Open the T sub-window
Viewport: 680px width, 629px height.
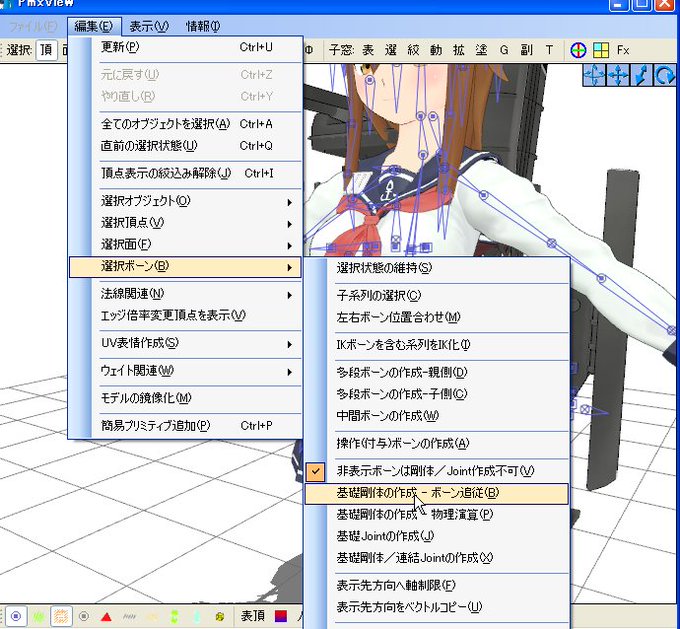click(x=549, y=50)
